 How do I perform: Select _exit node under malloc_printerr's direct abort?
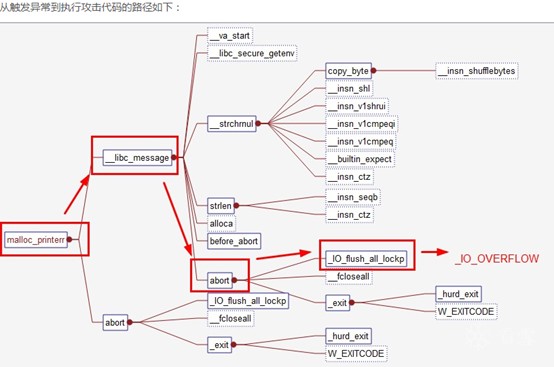tap(220, 345)
